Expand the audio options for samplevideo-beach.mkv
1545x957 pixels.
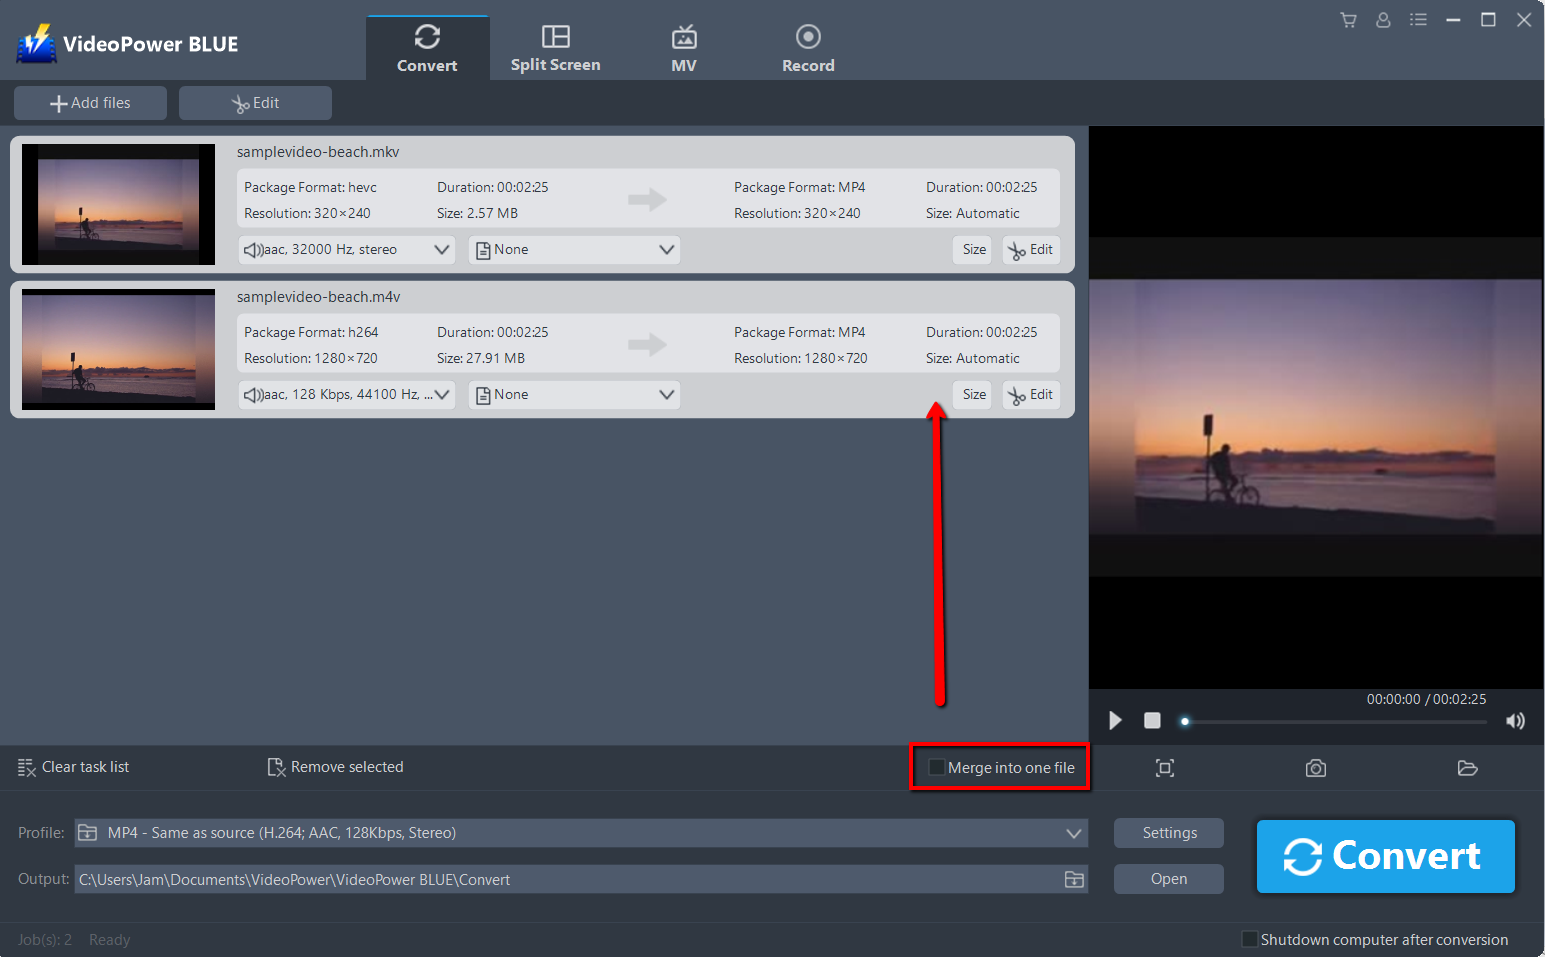click(441, 249)
